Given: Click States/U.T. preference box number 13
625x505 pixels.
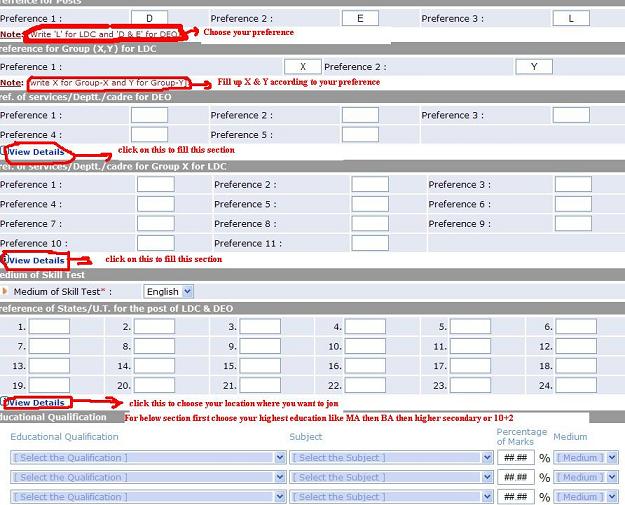Looking at the screenshot, I should (49, 365).
